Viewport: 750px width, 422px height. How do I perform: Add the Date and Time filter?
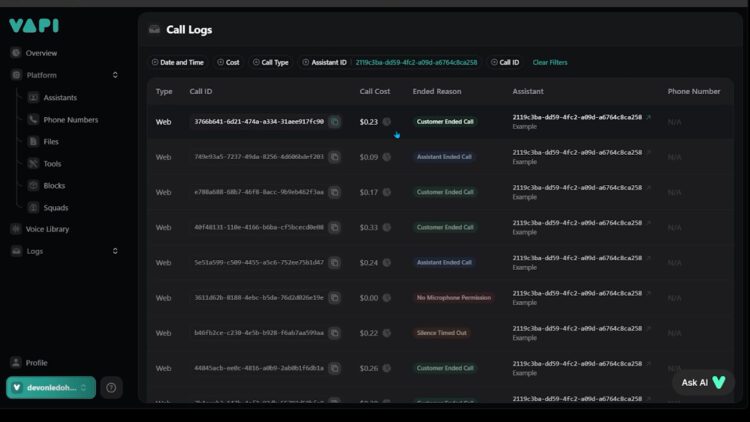point(178,62)
